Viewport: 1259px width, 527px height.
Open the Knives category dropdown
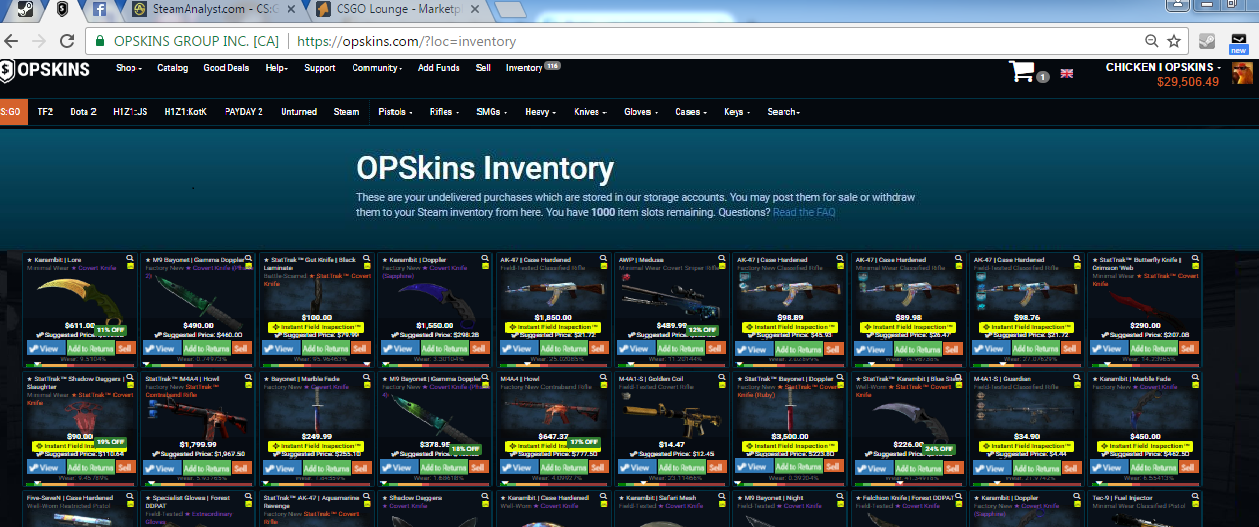[x=589, y=112]
